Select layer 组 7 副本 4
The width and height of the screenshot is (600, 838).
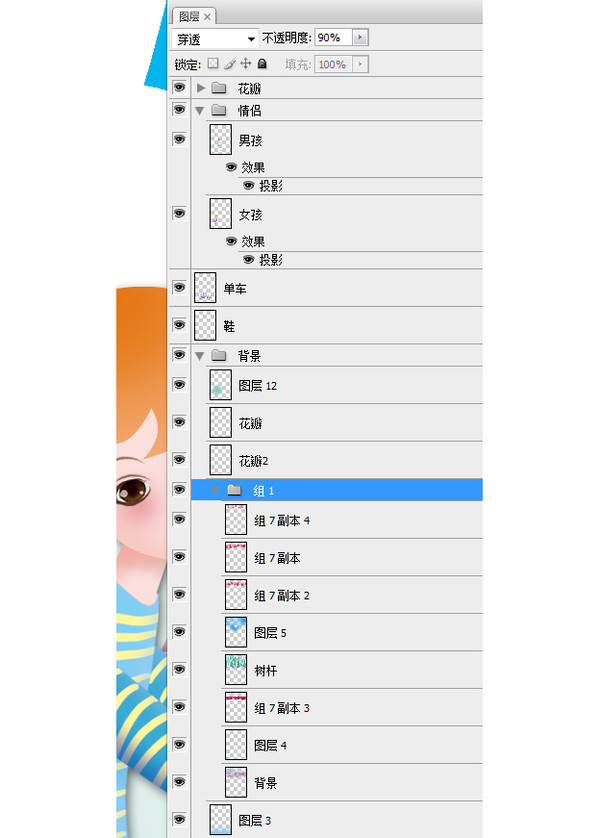tap(340, 521)
